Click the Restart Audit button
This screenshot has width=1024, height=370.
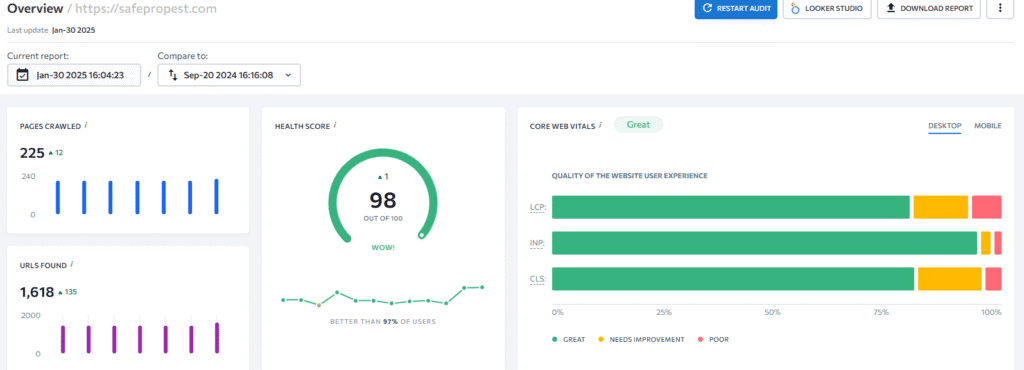coord(735,8)
